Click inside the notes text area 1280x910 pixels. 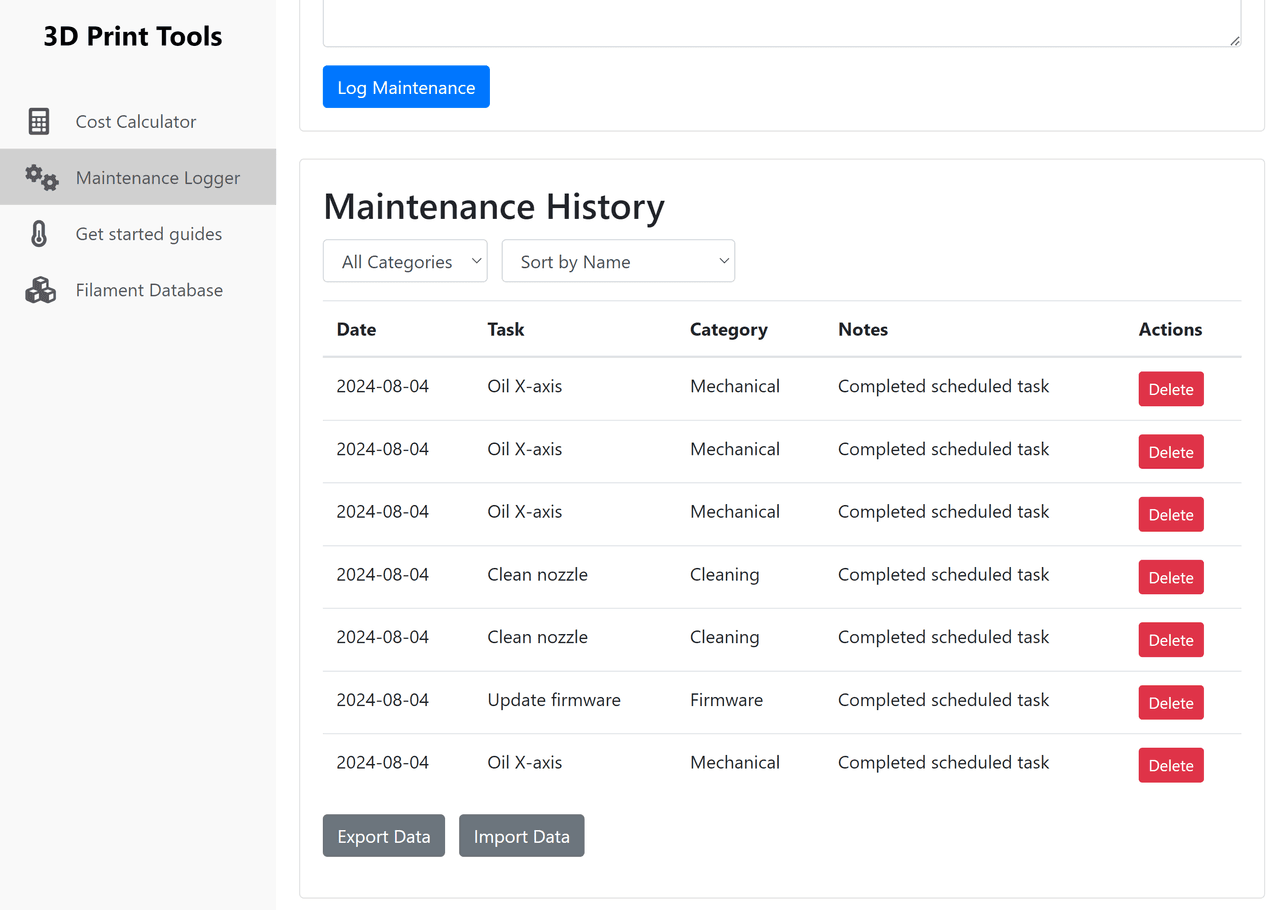[781, 22]
